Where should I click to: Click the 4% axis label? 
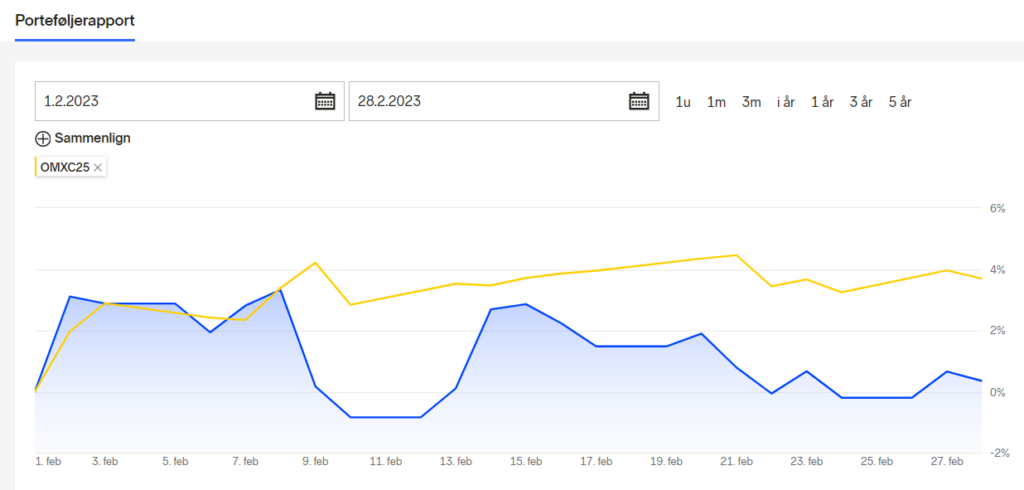[x=997, y=270]
